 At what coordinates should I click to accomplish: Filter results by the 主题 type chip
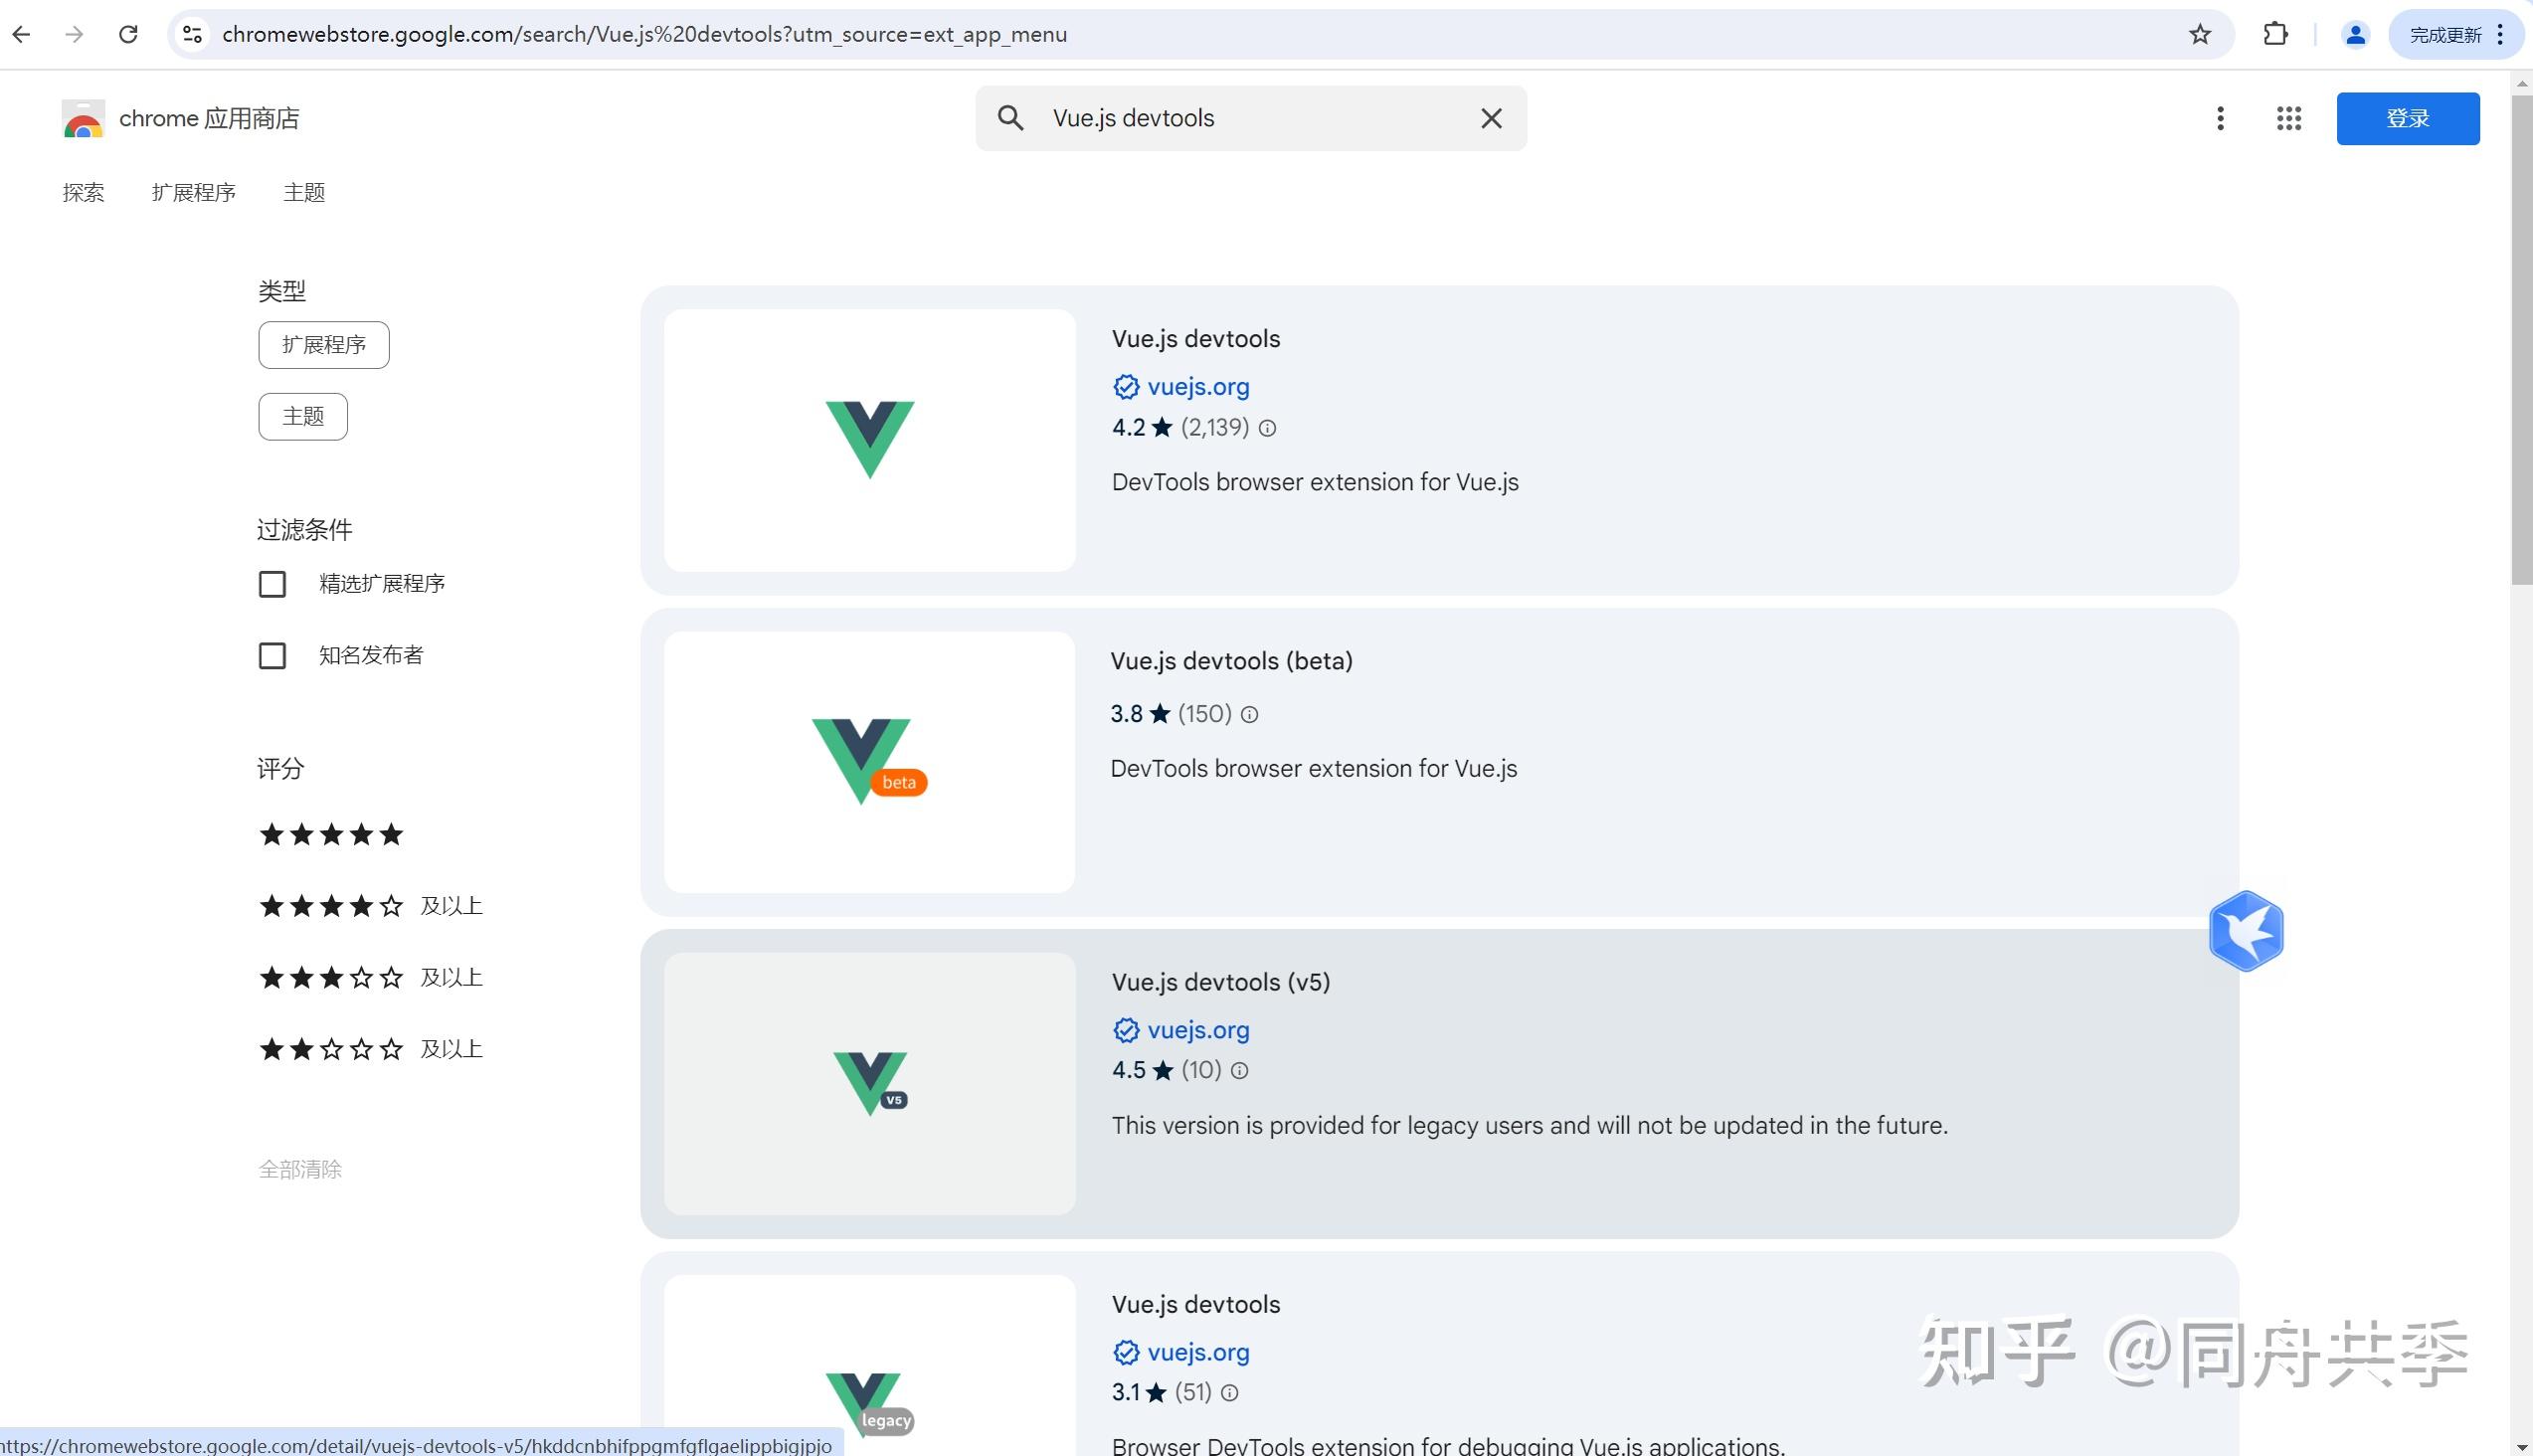[302, 416]
